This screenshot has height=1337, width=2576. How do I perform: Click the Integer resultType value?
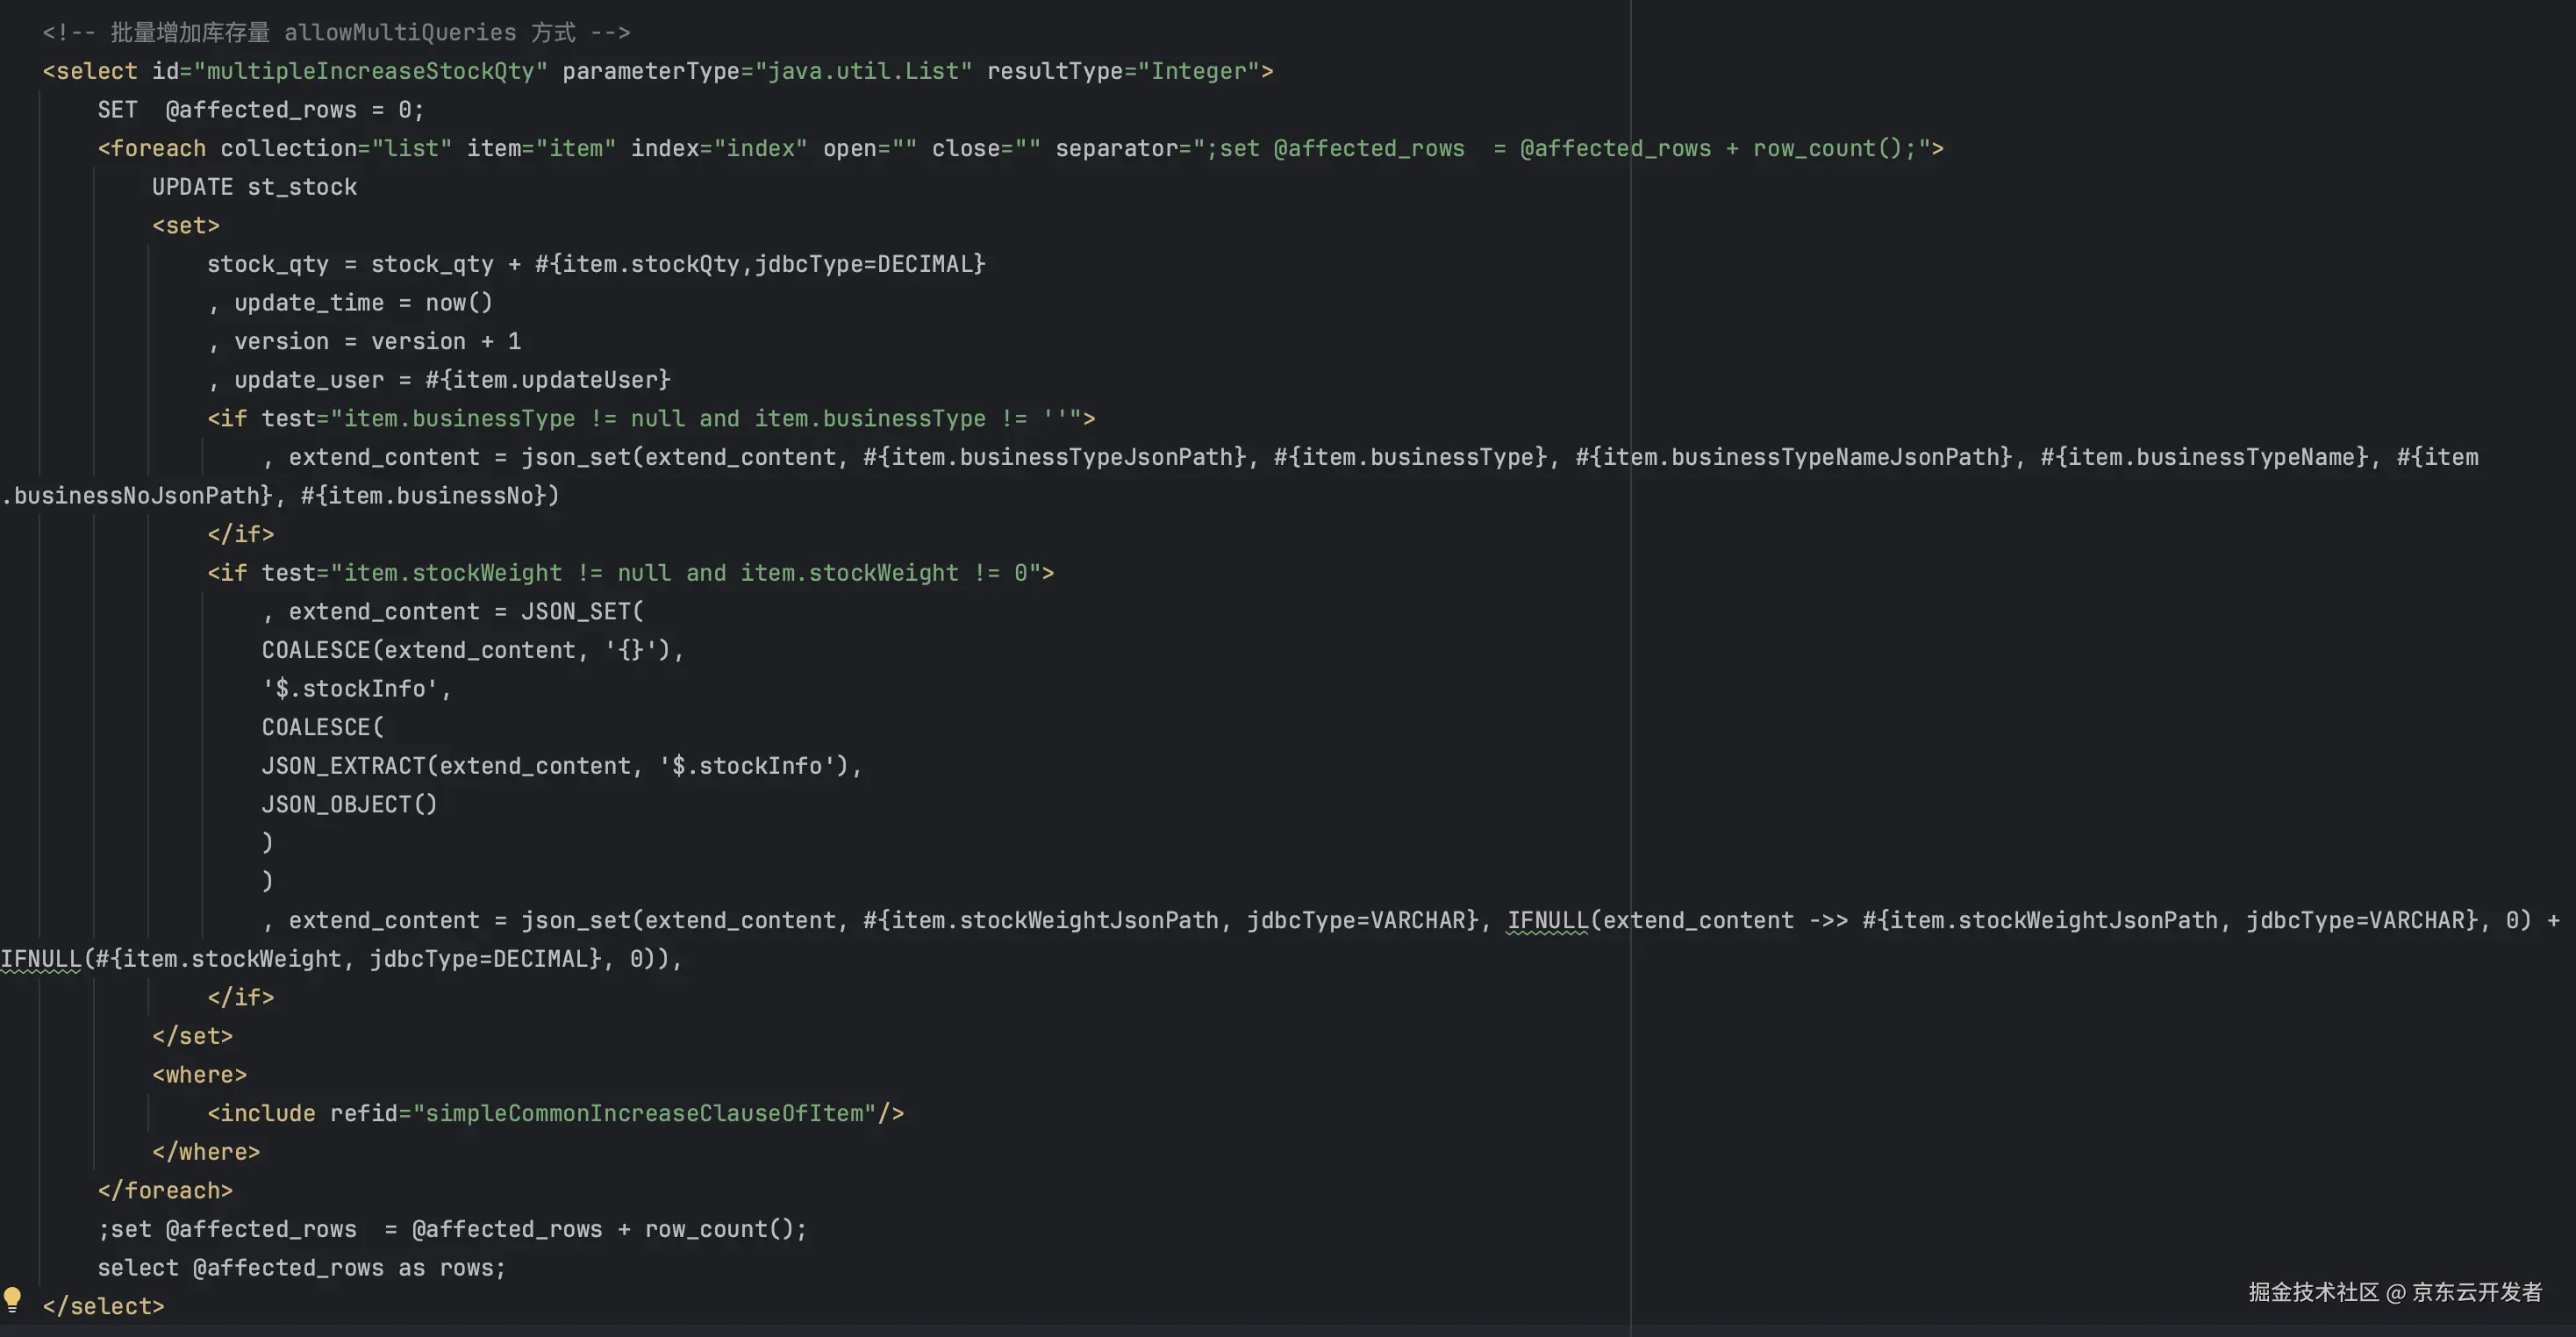pyautogui.click(x=1198, y=71)
